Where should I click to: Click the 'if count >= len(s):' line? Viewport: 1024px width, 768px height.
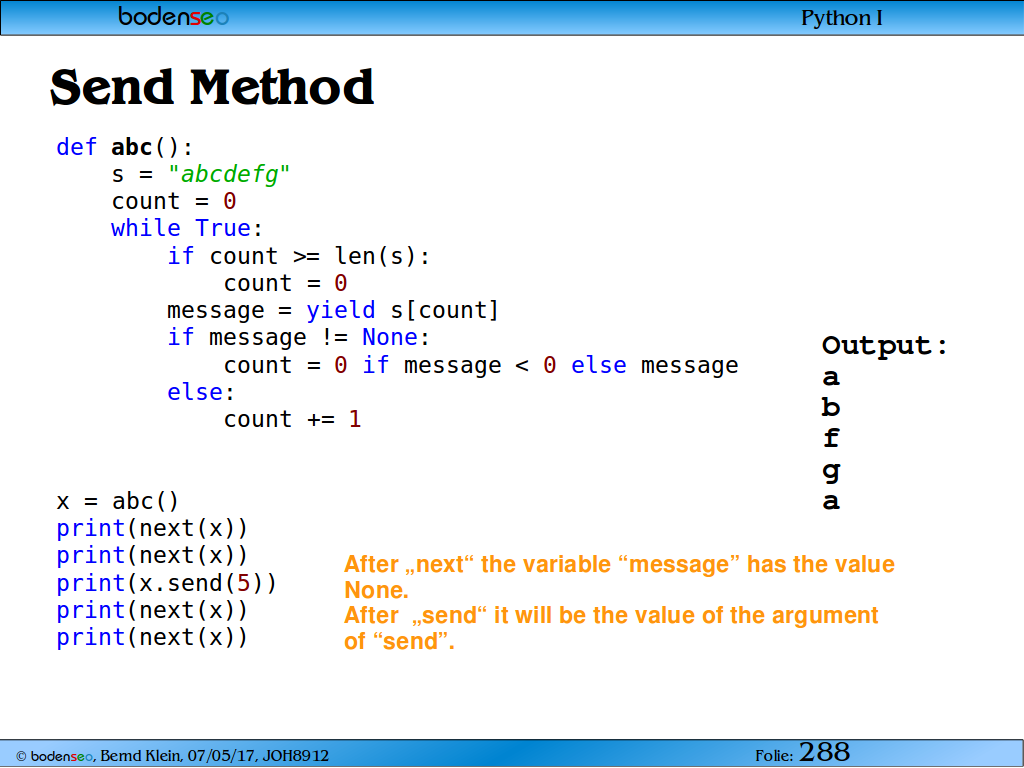[x=298, y=256]
